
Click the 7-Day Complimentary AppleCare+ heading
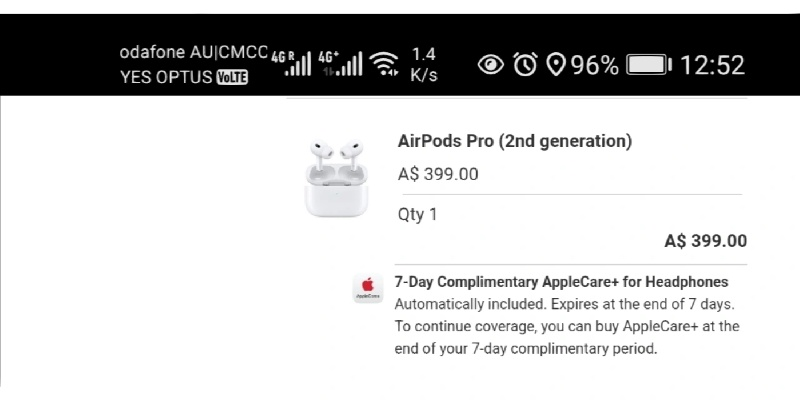(x=561, y=282)
